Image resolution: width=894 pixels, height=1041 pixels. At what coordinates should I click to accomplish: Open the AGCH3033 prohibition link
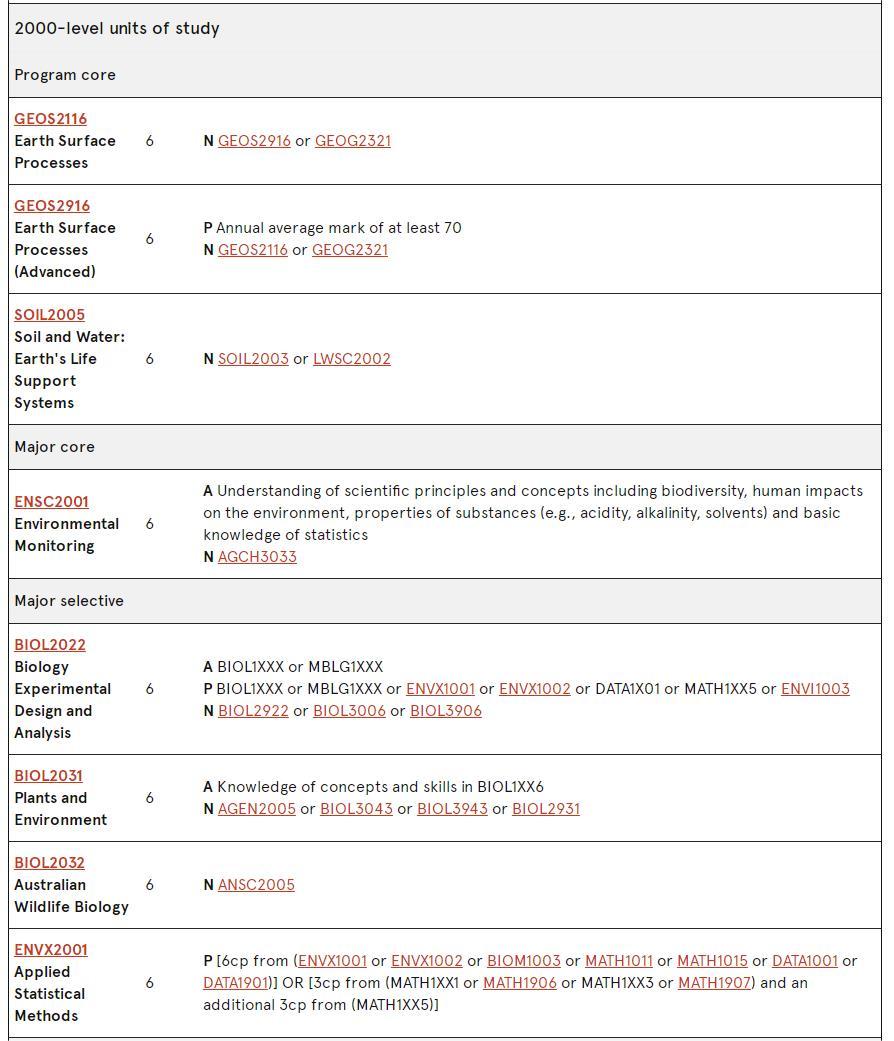coord(257,556)
